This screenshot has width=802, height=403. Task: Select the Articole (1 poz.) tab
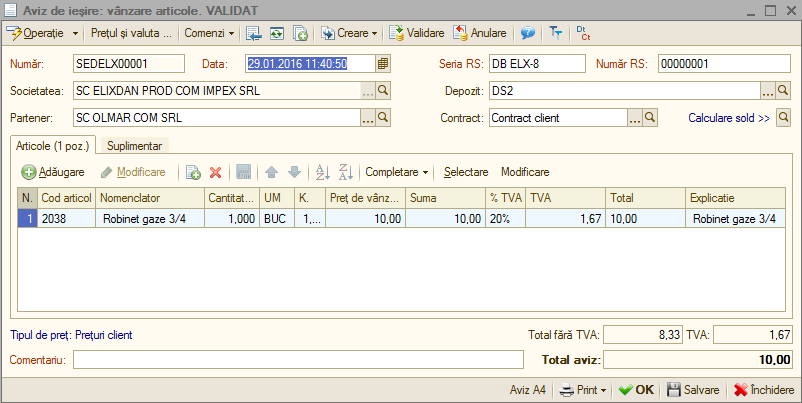point(52,146)
